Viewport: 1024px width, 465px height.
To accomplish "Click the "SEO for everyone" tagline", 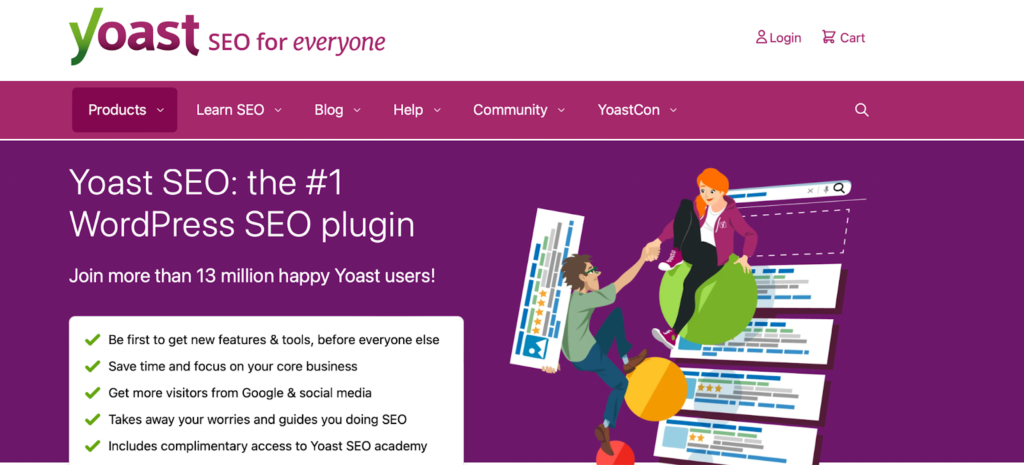I will click(296, 42).
